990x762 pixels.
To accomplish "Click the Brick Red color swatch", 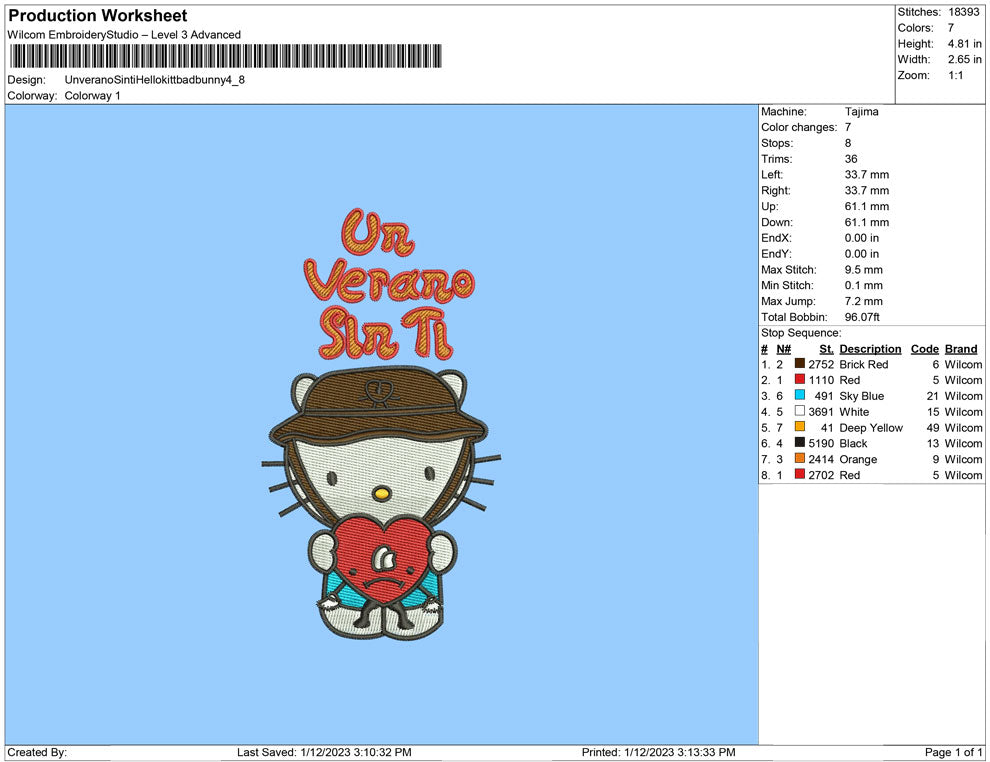I will pos(799,364).
